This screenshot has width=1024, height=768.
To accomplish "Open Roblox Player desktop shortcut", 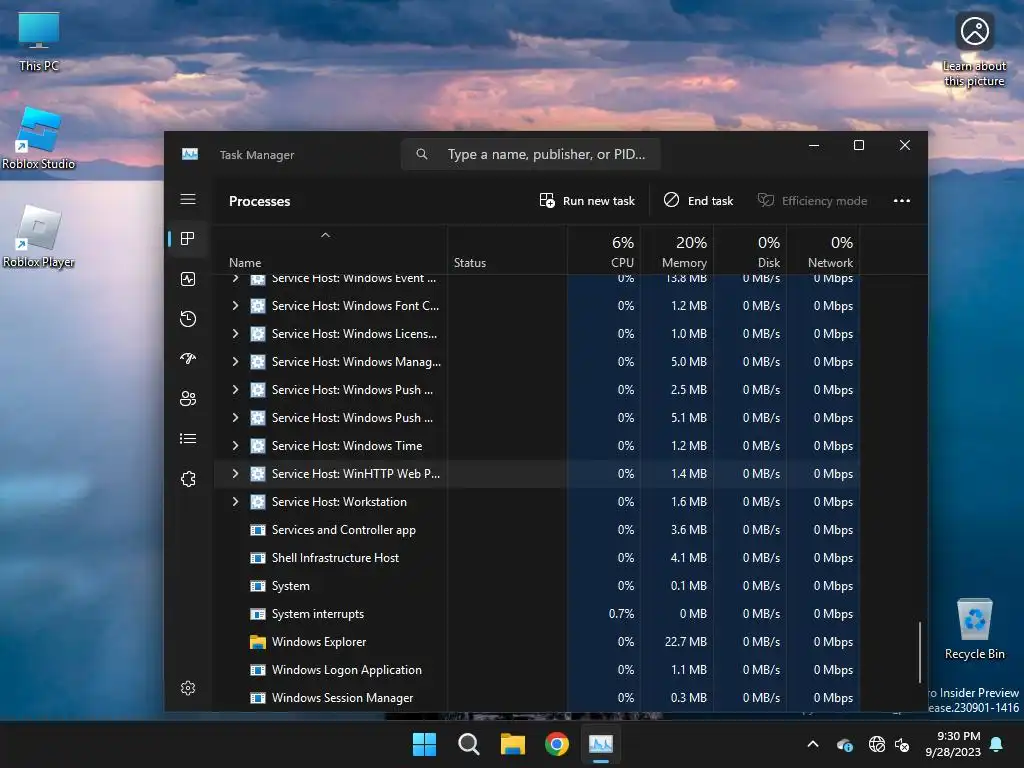I will coord(39,236).
